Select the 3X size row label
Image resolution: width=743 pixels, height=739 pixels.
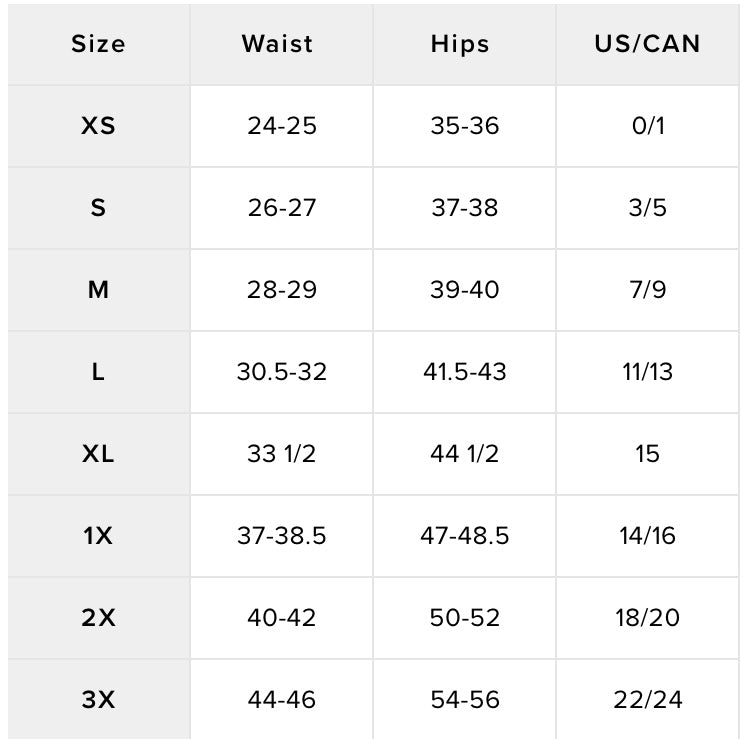(98, 700)
